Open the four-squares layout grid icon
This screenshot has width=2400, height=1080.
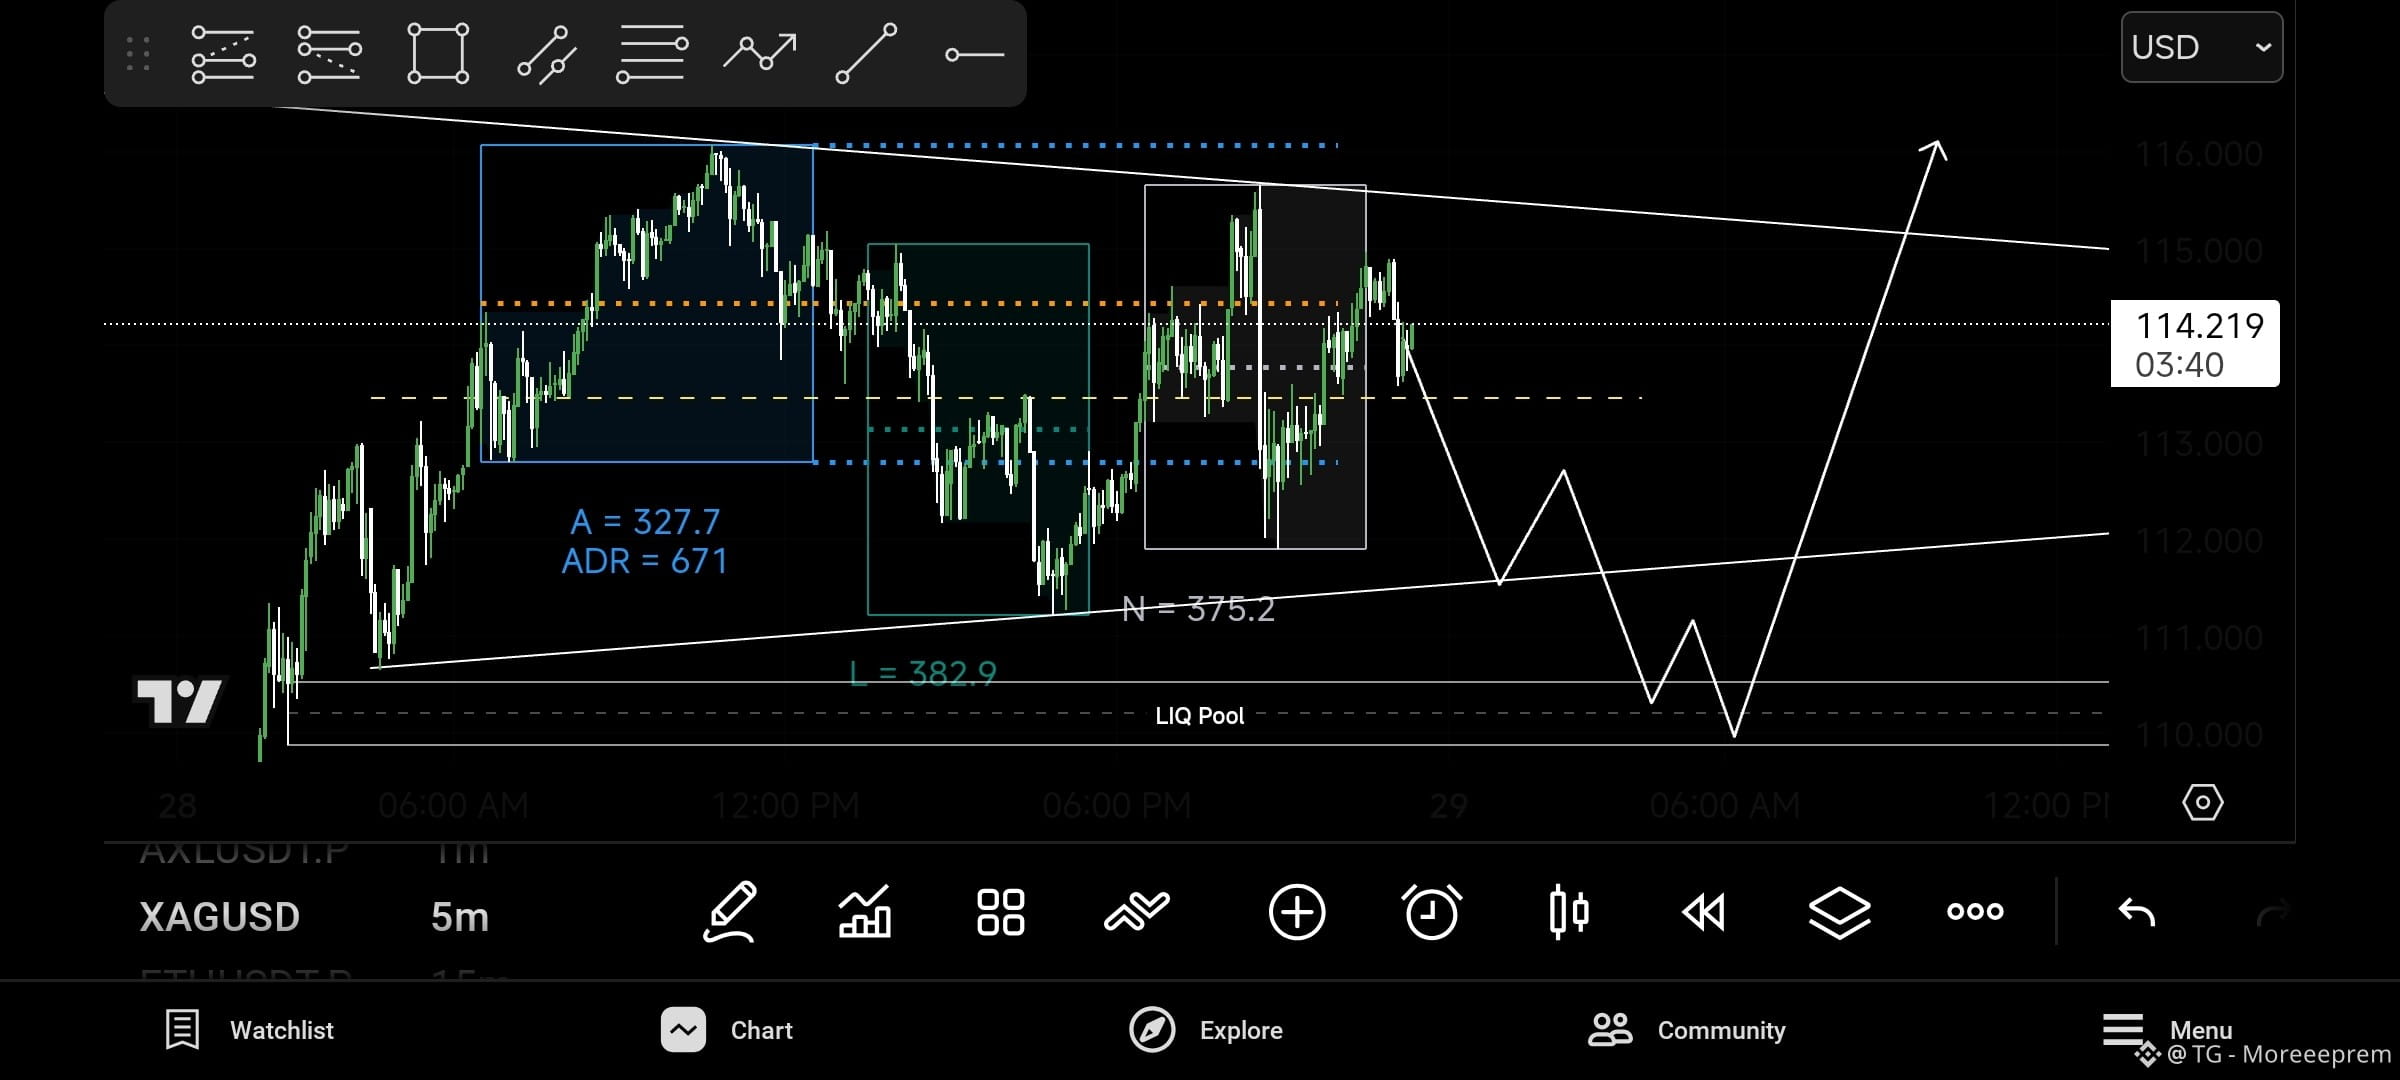click(x=1000, y=912)
